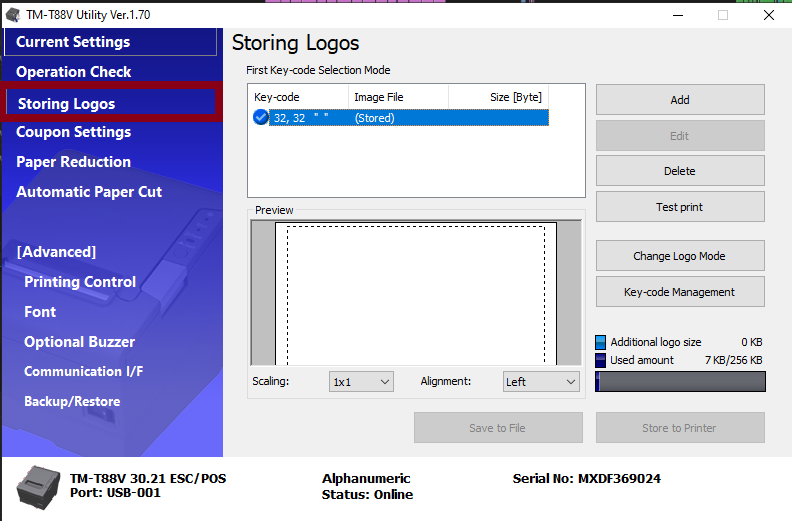Click Store to Printer button
The image size is (800, 521).
(x=680, y=428)
